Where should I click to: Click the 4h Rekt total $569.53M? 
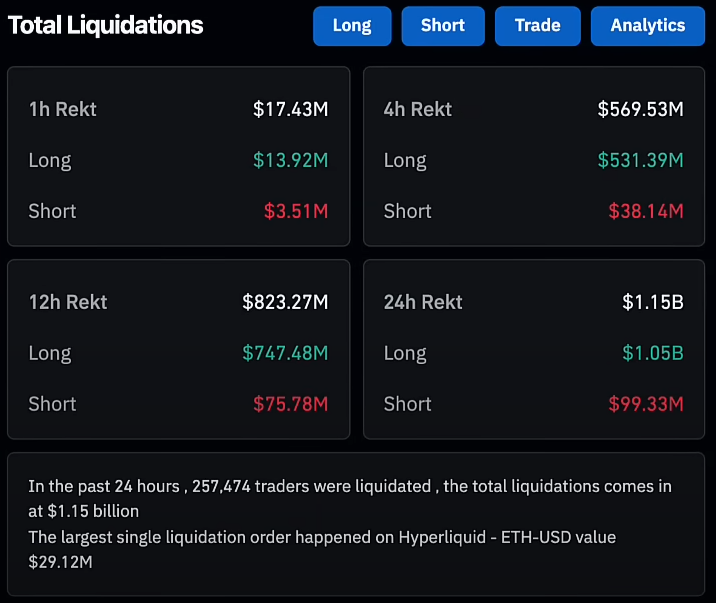coord(640,109)
